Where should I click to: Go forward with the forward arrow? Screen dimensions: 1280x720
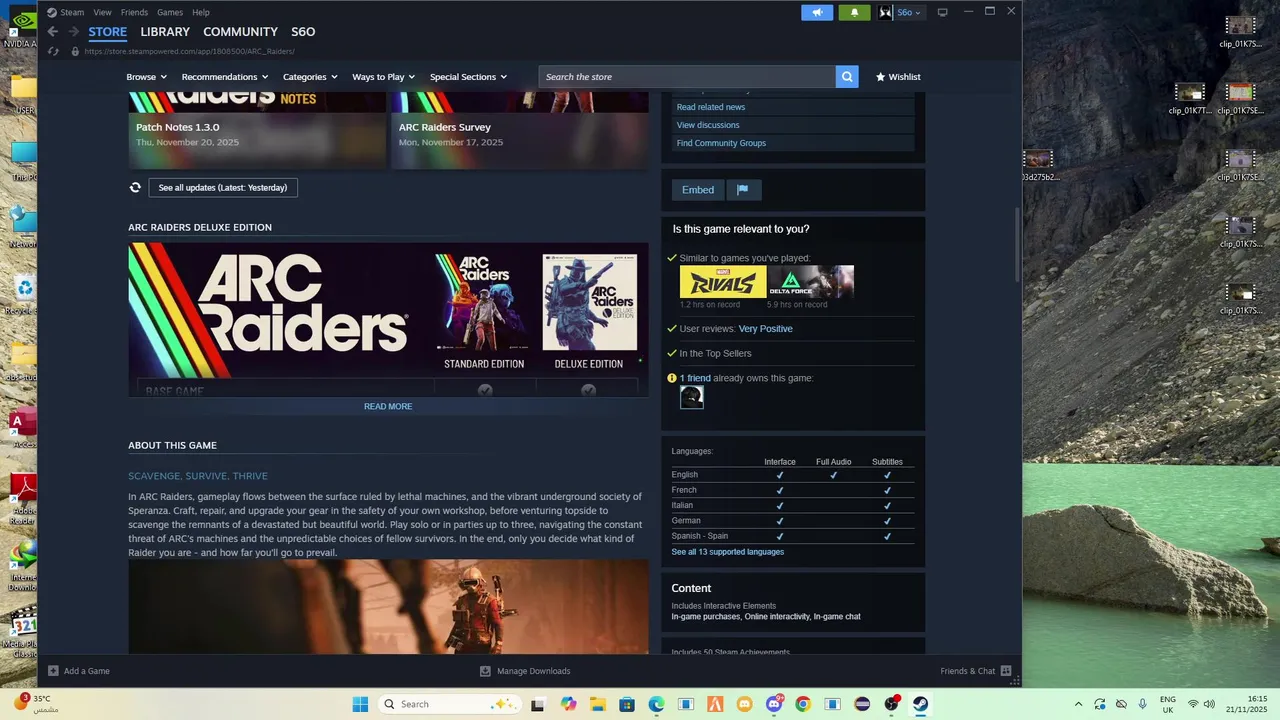[x=73, y=32]
